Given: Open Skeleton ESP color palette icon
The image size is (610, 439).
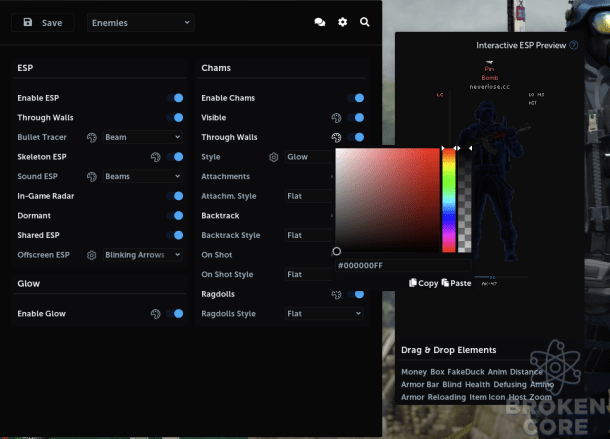Looking at the screenshot, I should point(156,157).
